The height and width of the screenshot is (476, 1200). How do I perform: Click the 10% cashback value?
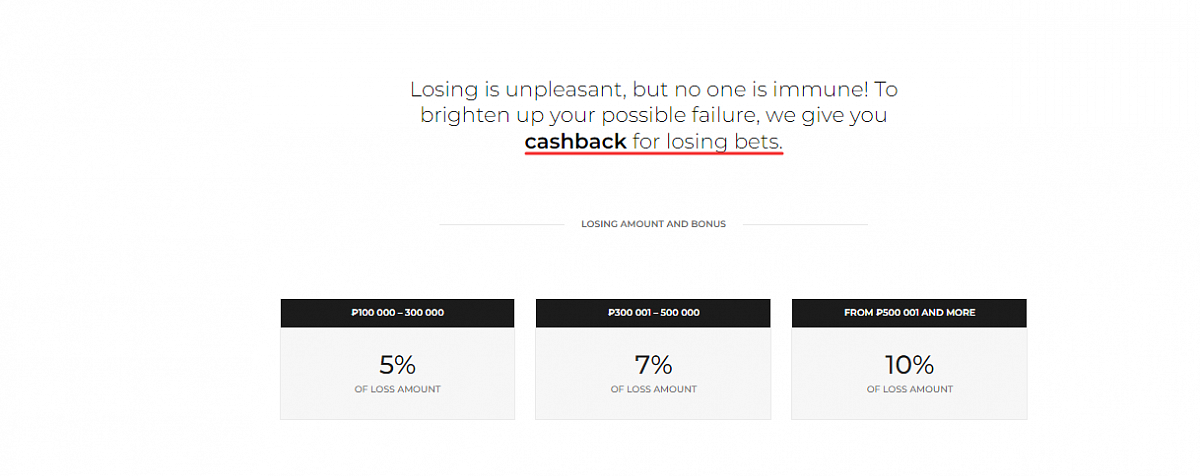(909, 365)
